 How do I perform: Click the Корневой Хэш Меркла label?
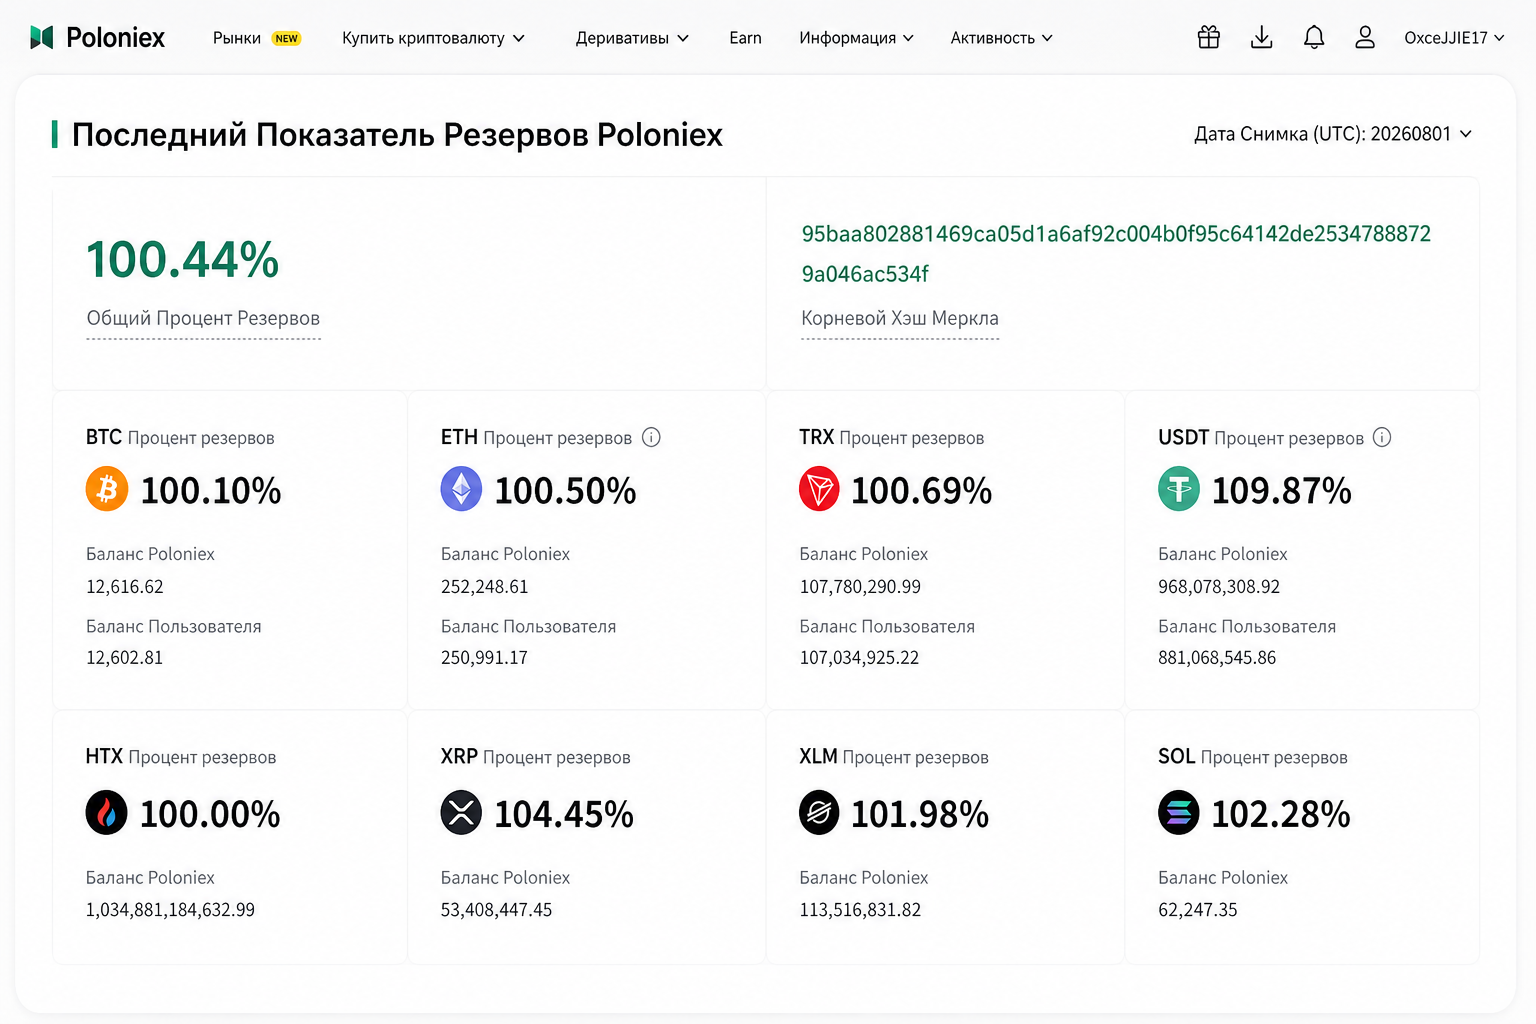coord(900,318)
